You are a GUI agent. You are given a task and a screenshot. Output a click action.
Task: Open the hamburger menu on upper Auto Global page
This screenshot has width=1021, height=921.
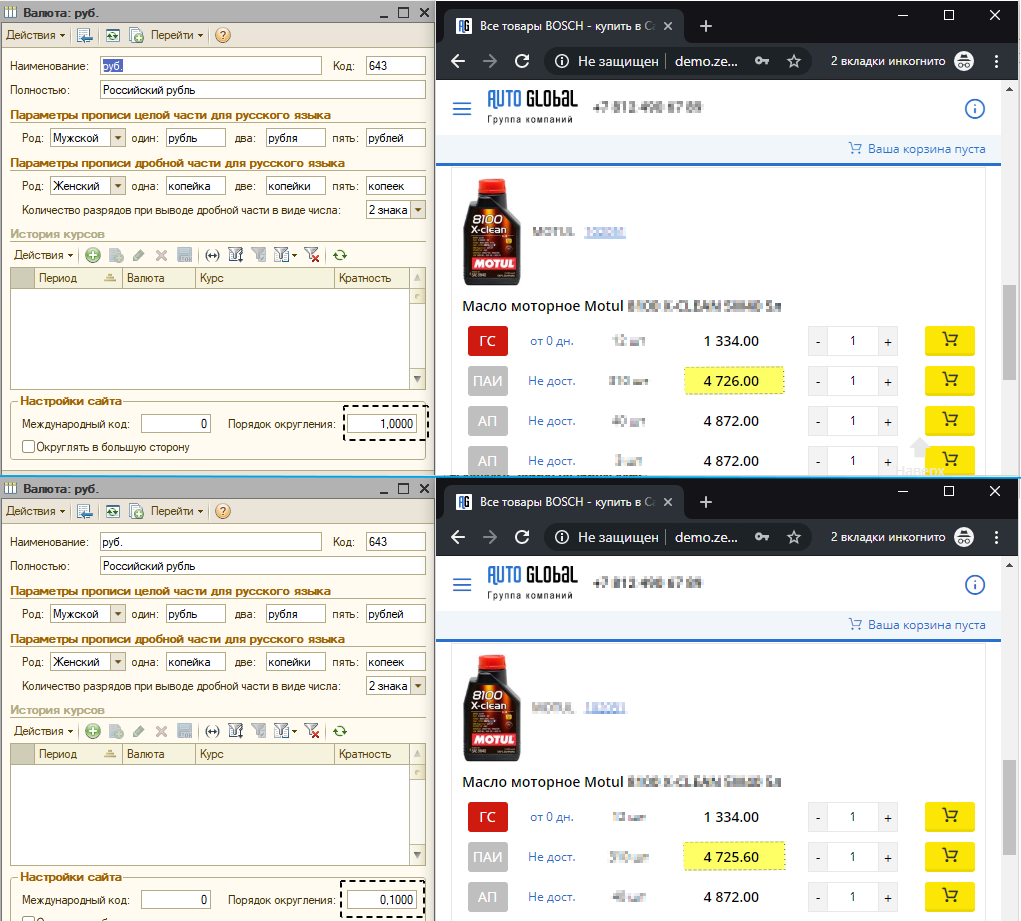[462, 109]
